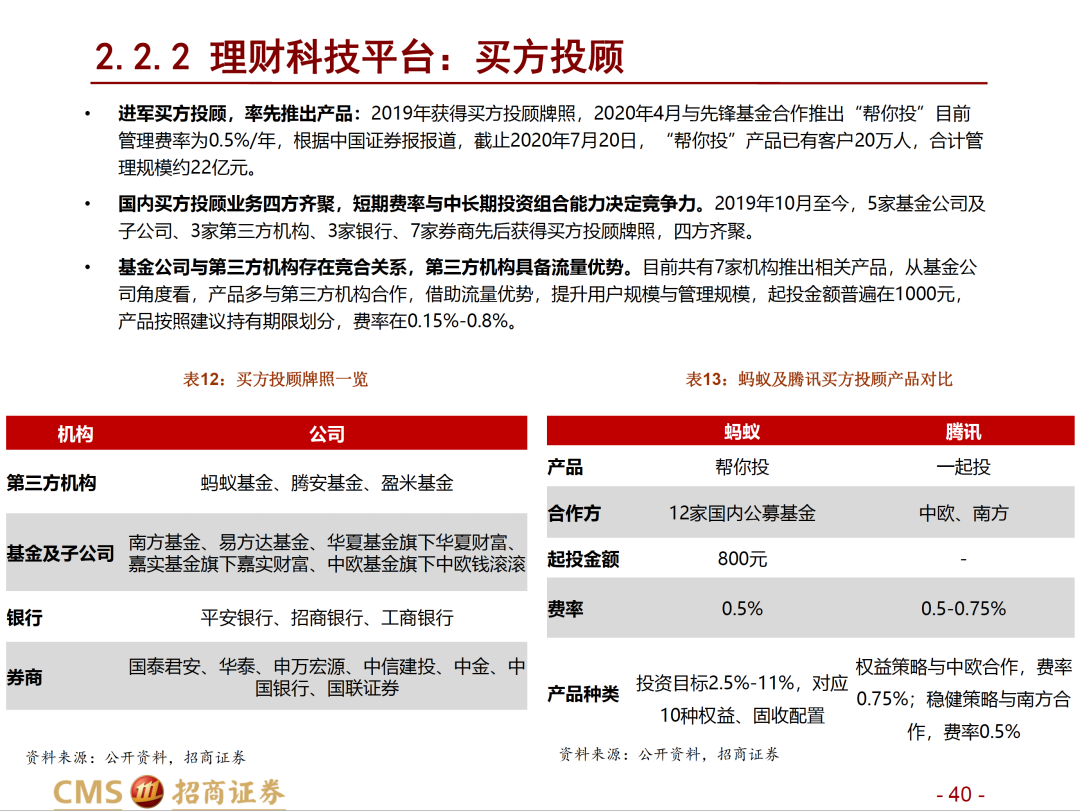Select the '第三方机构' row label
Screen dimensions: 1080x811
click(52, 483)
